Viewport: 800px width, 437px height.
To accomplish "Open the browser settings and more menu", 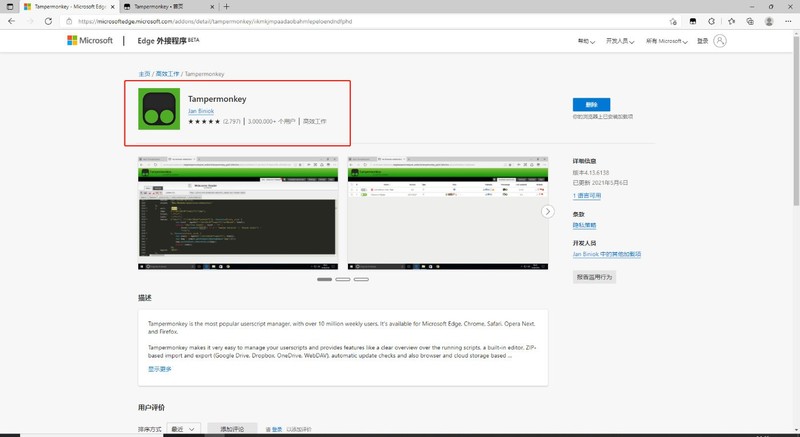I will tap(788, 21).
